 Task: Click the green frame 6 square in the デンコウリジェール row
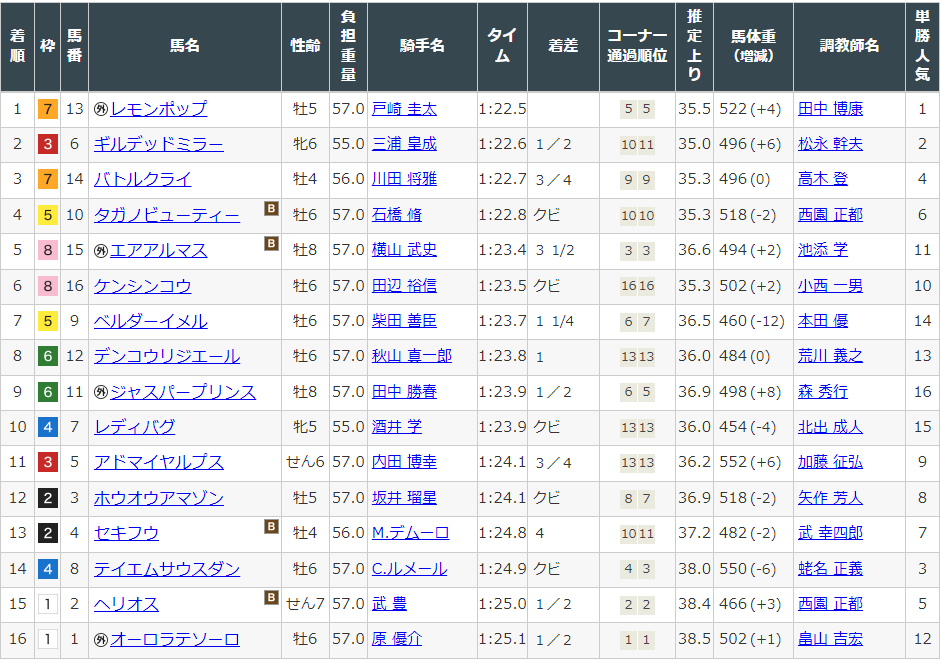(48, 357)
